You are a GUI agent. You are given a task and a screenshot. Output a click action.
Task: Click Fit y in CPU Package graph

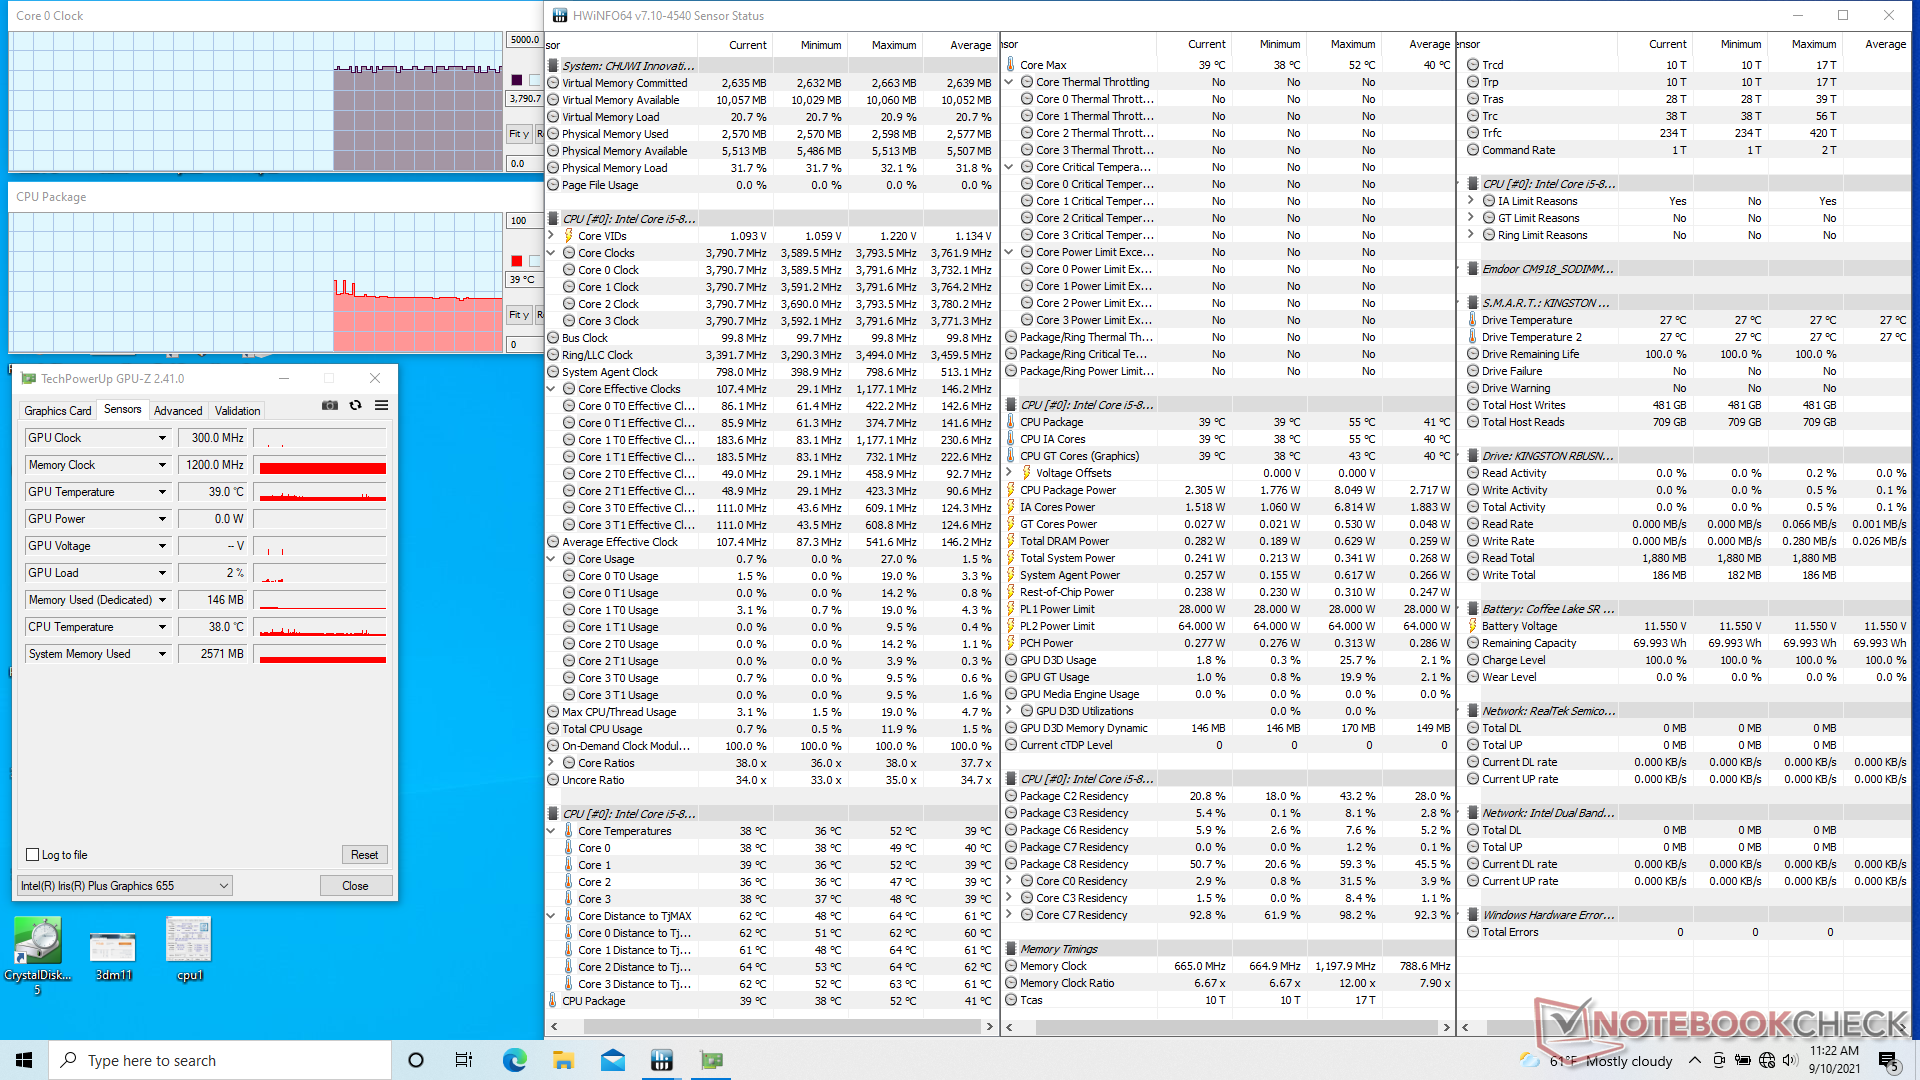pos(519,315)
